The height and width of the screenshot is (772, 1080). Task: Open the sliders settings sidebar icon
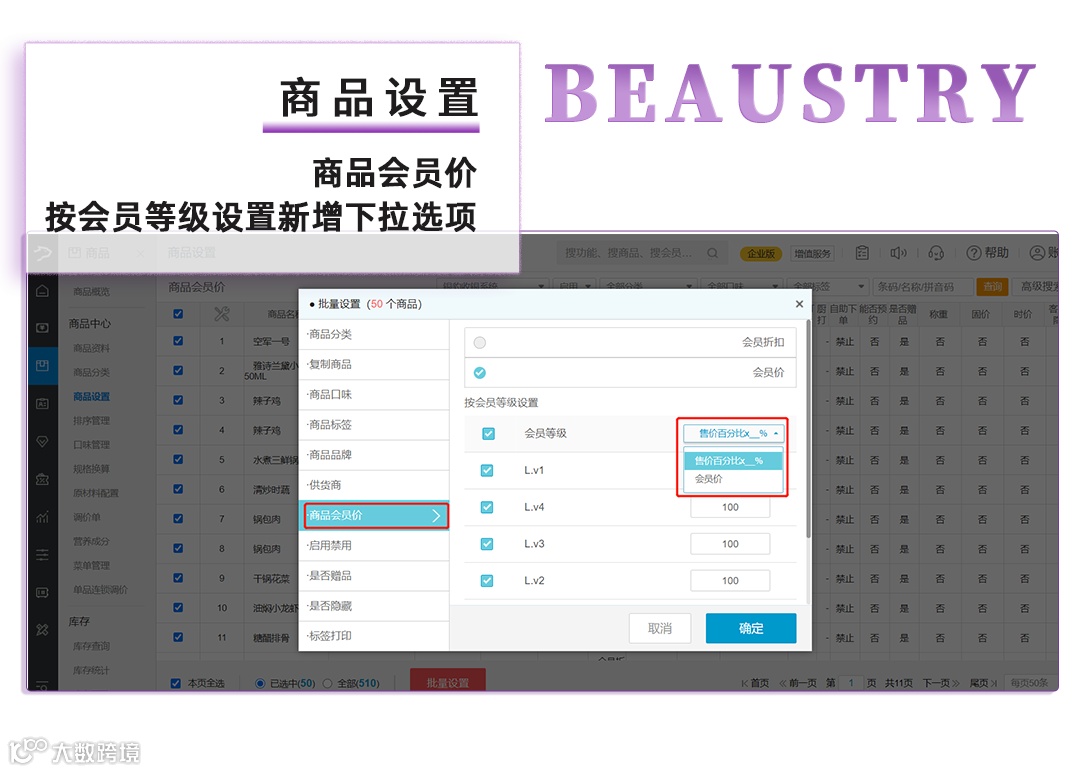click(x=42, y=554)
